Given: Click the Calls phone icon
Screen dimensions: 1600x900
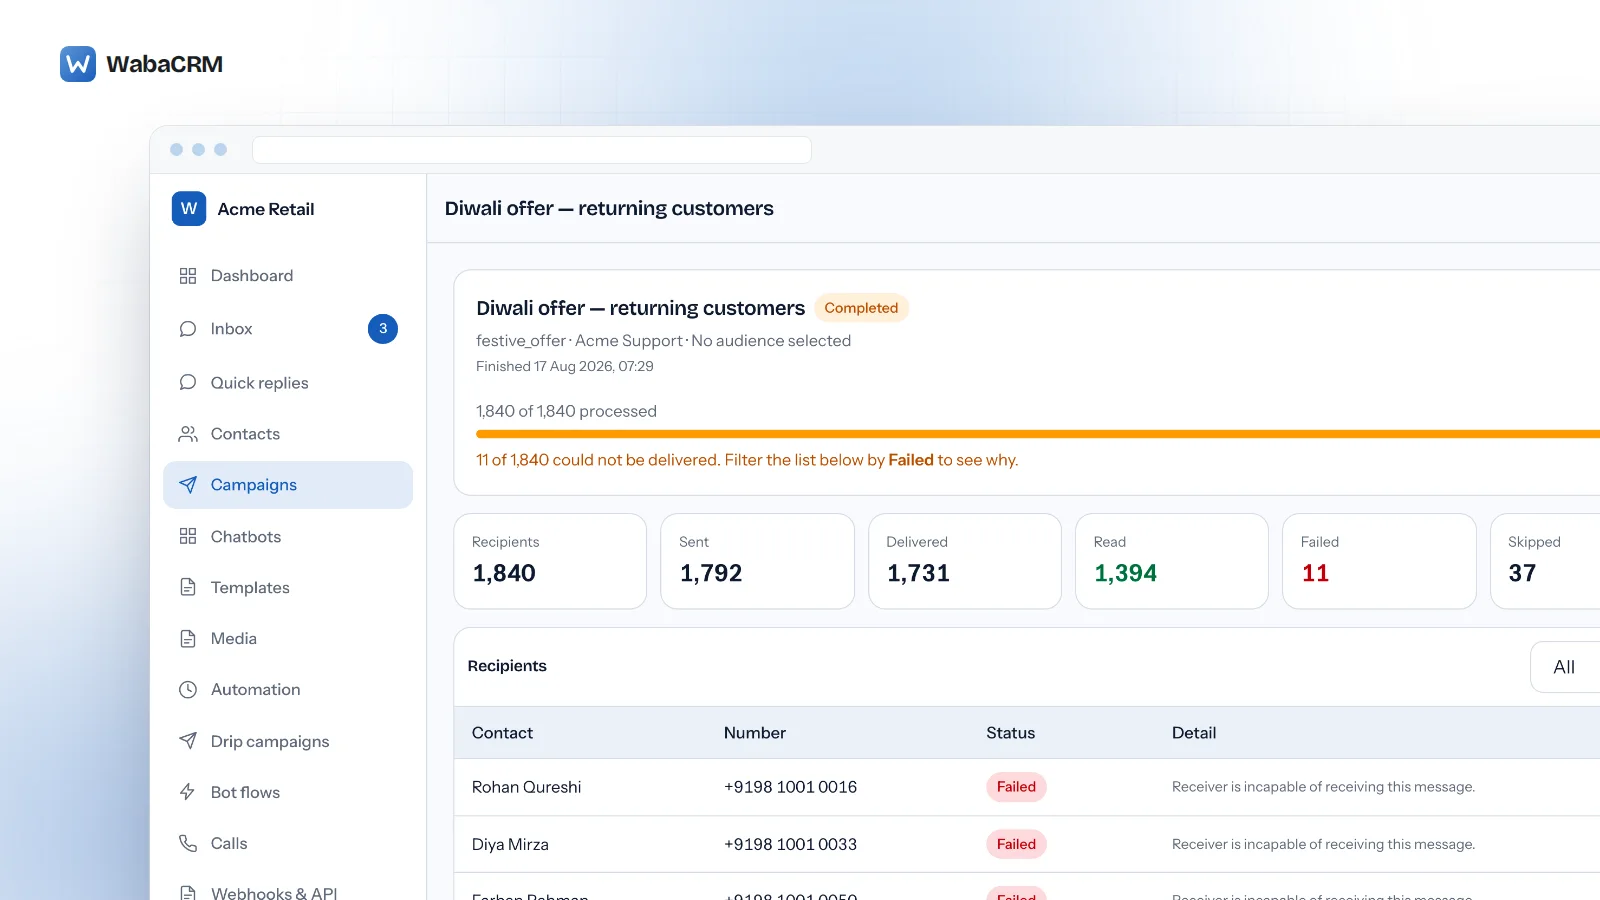Looking at the screenshot, I should (188, 843).
